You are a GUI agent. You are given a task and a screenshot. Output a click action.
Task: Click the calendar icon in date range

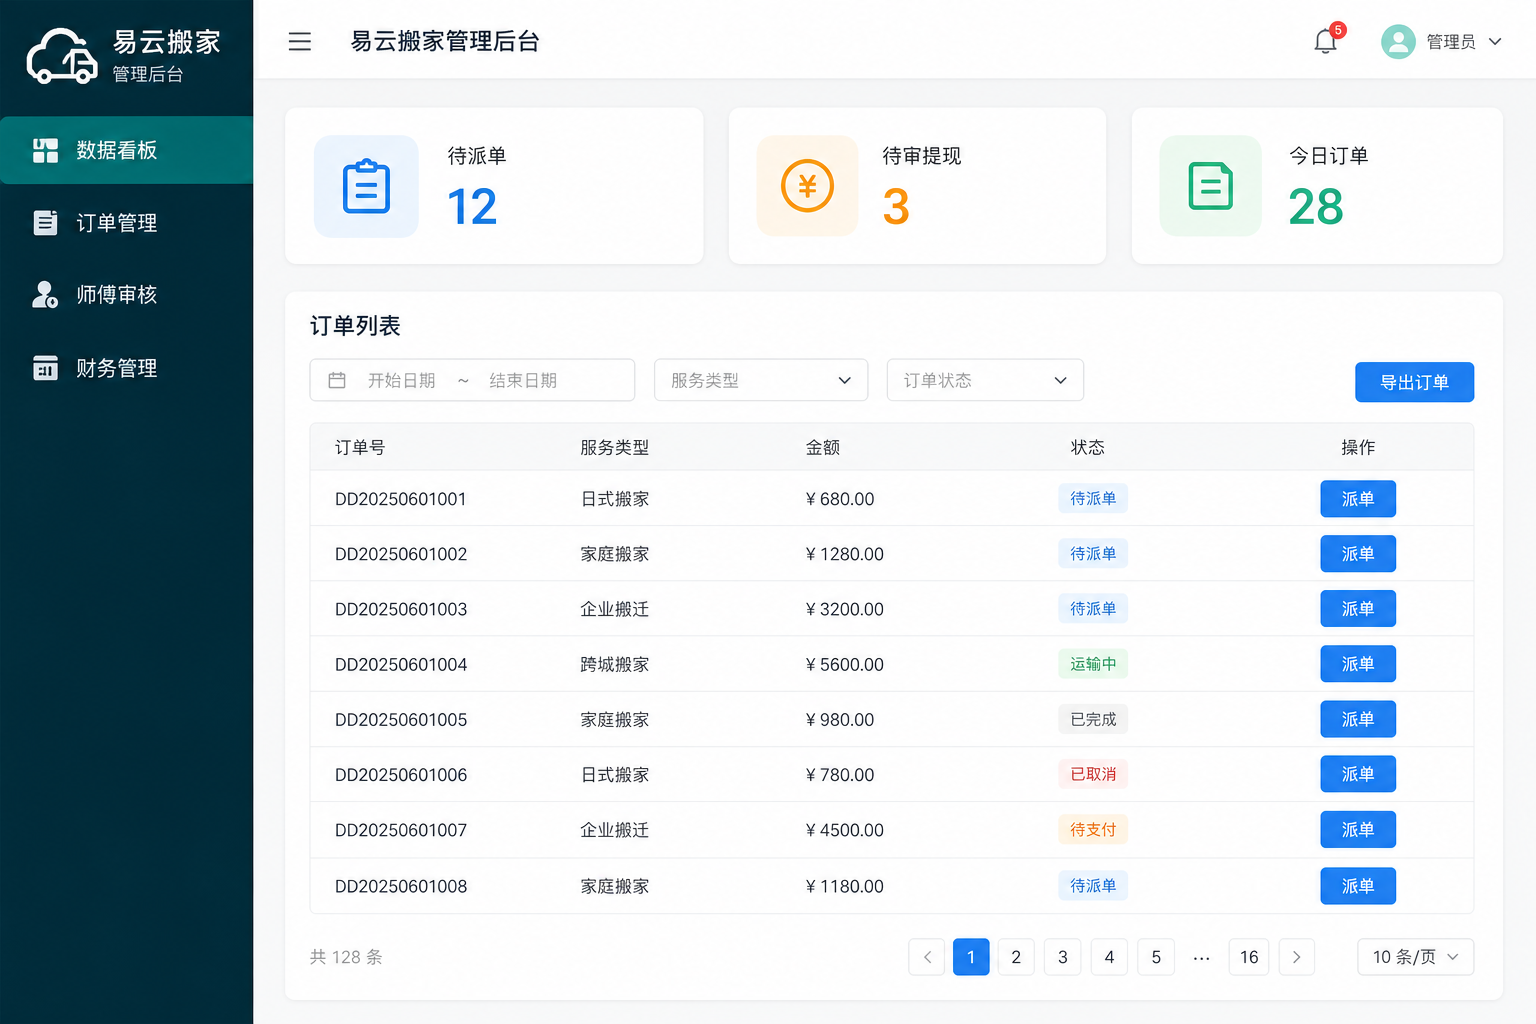(x=337, y=380)
